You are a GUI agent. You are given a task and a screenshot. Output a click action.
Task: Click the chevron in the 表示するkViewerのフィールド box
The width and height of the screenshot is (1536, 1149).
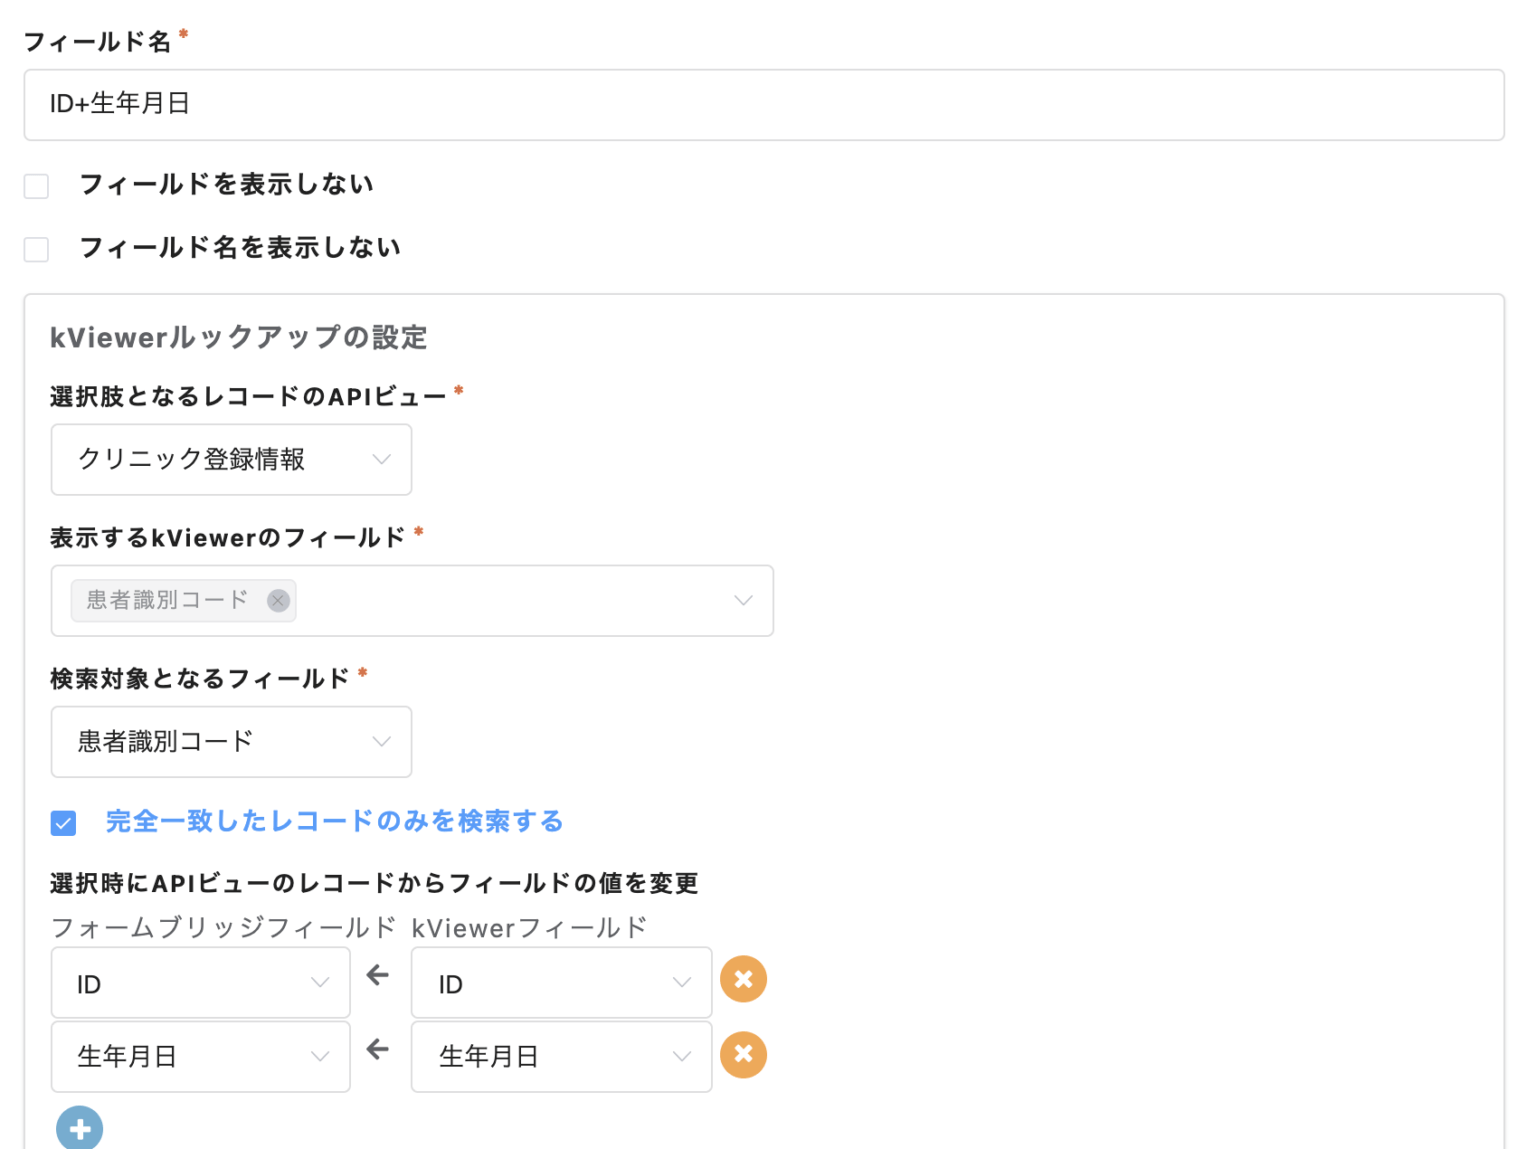[x=743, y=600]
